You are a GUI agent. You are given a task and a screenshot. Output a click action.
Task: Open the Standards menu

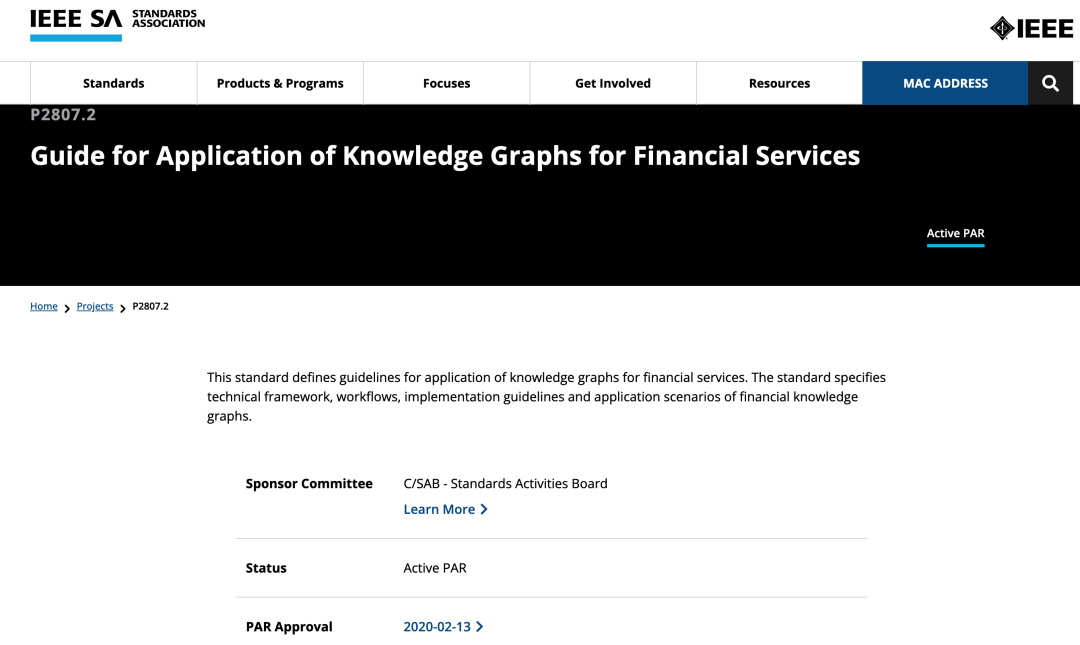114,83
